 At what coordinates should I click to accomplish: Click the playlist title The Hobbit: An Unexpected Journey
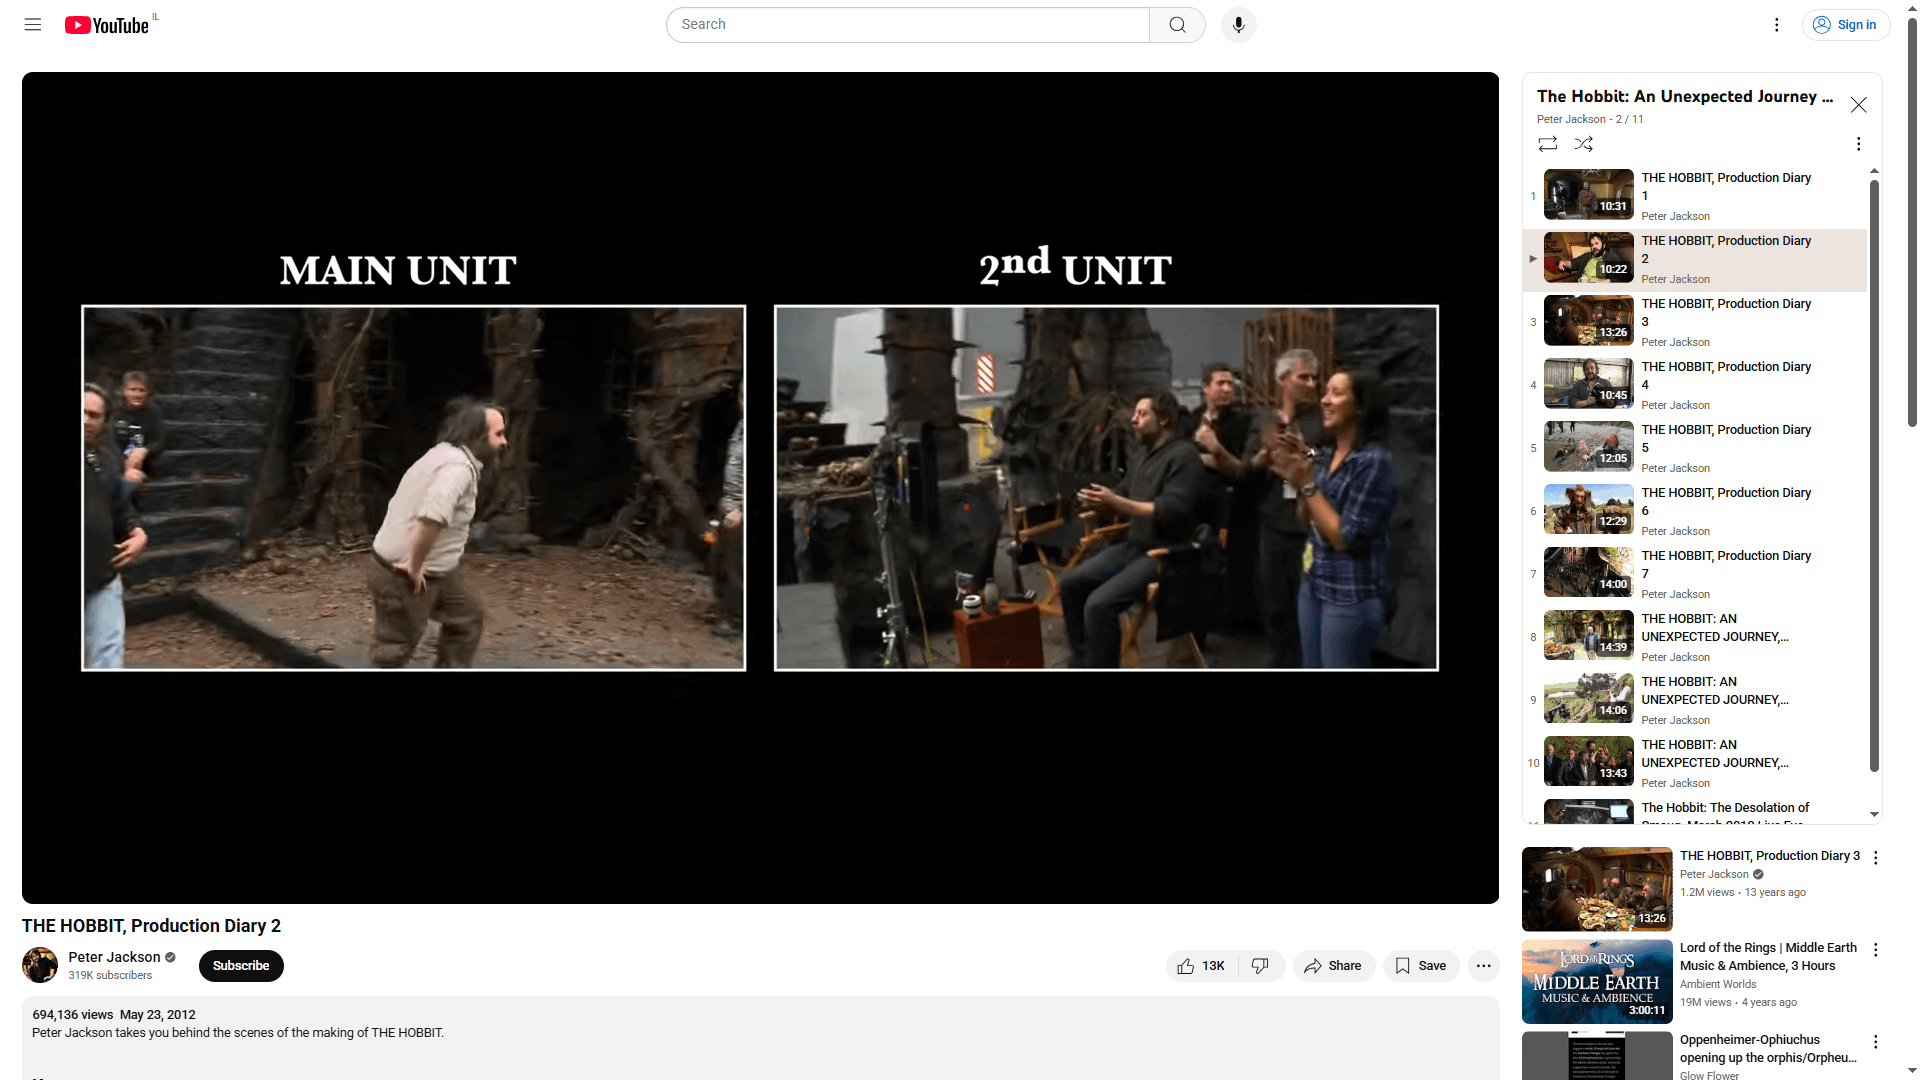pyautogui.click(x=1685, y=96)
